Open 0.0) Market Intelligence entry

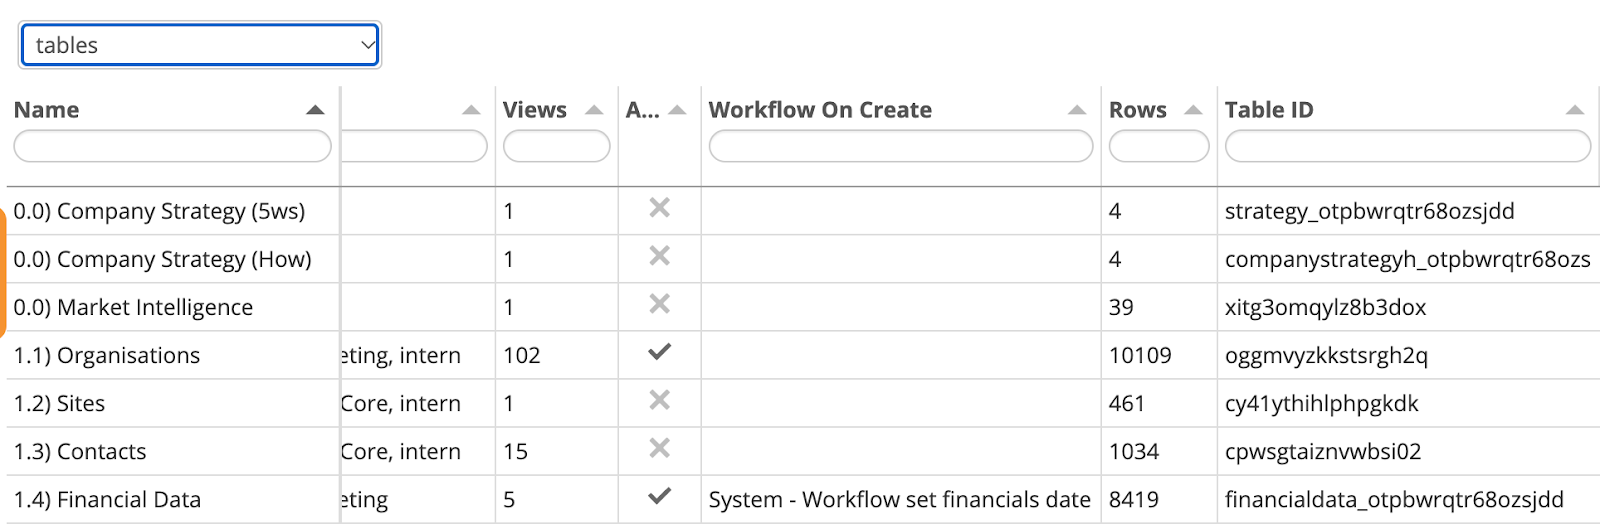click(133, 308)
